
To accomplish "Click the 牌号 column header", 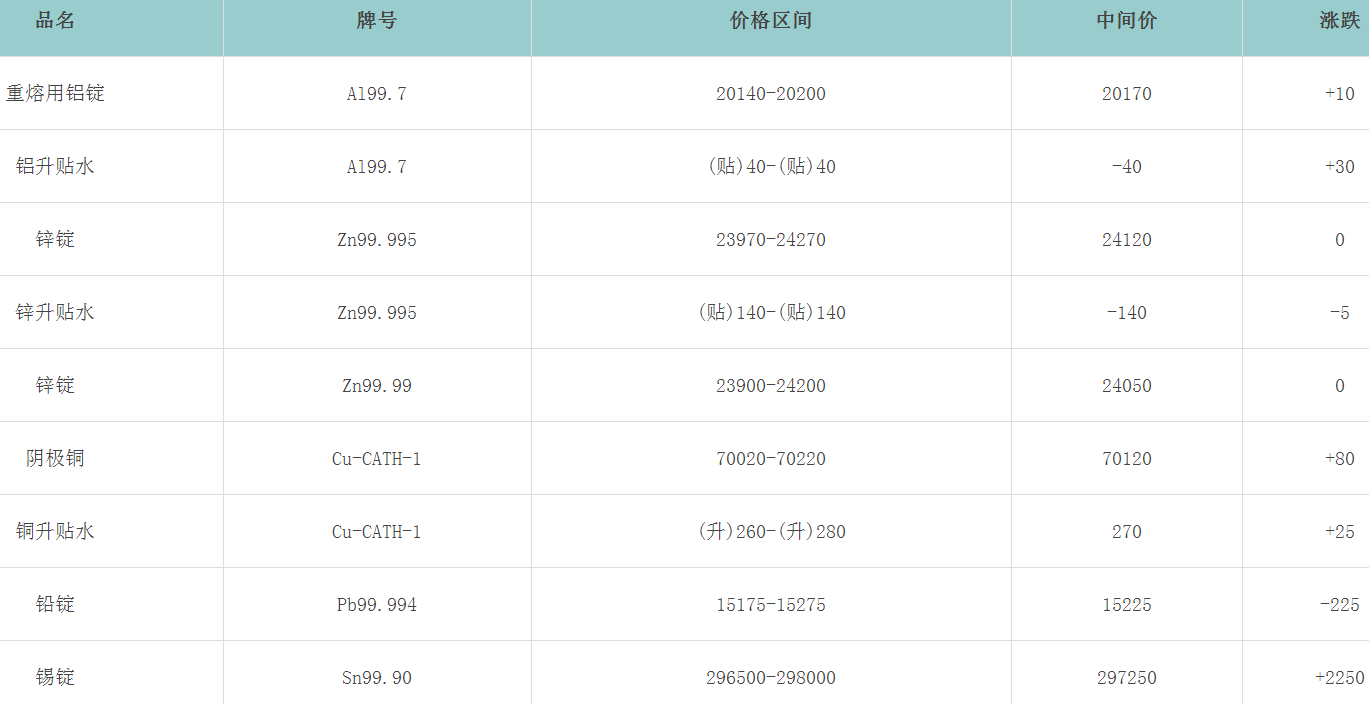I will 376,21.
